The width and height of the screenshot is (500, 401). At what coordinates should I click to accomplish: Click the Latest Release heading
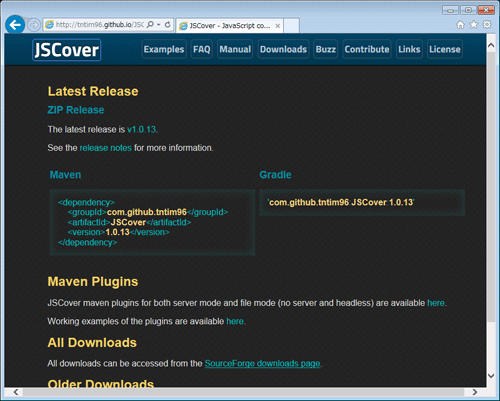coord(93,91)
